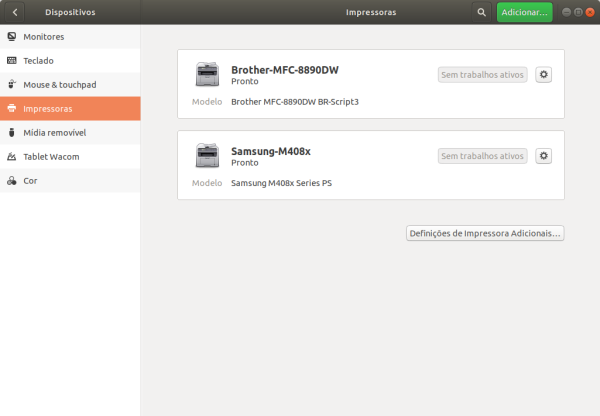Open the search magnifier icon
The height and width of the screenshot is (416, 600).
[481, 12]
